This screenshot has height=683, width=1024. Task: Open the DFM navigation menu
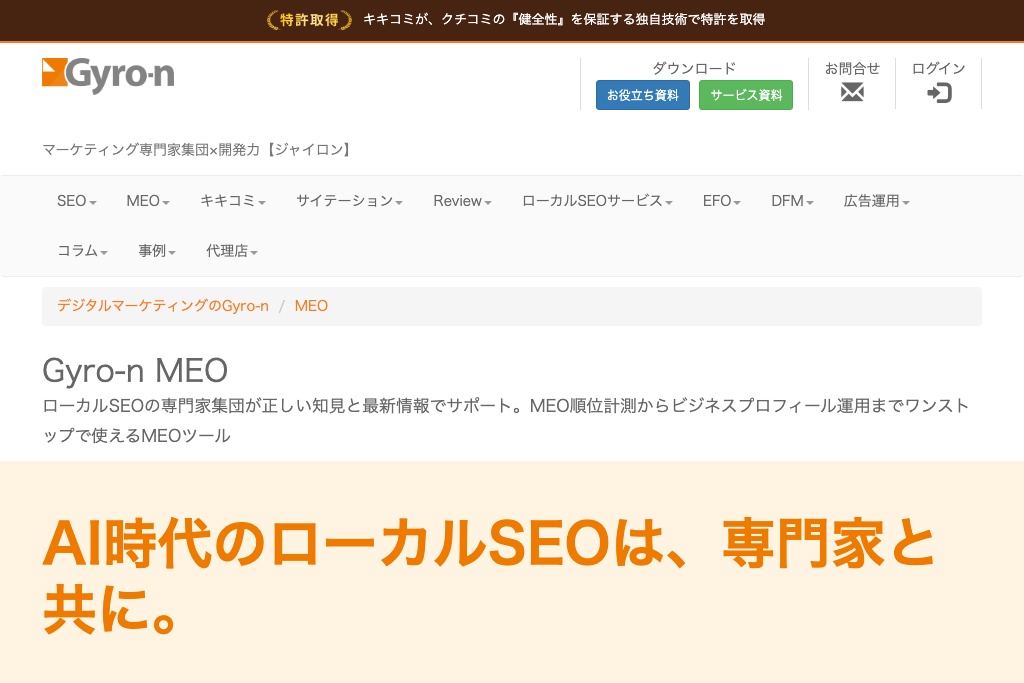[792, 201]
